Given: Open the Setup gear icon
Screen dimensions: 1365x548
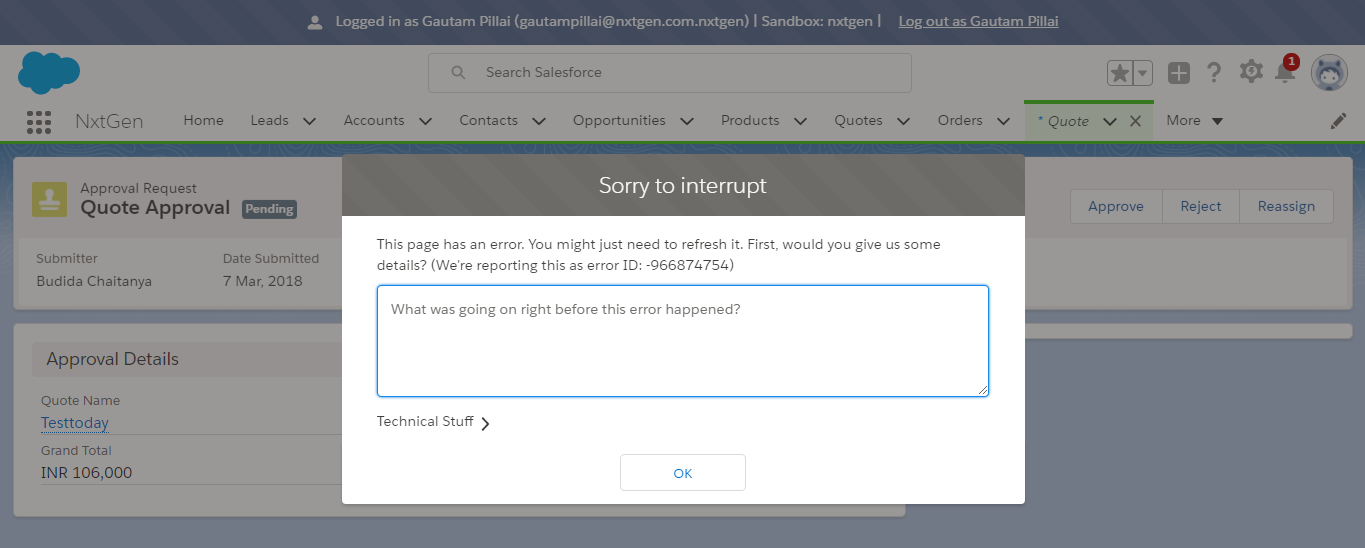Looking at the screenshot, I should (1251, 72).
